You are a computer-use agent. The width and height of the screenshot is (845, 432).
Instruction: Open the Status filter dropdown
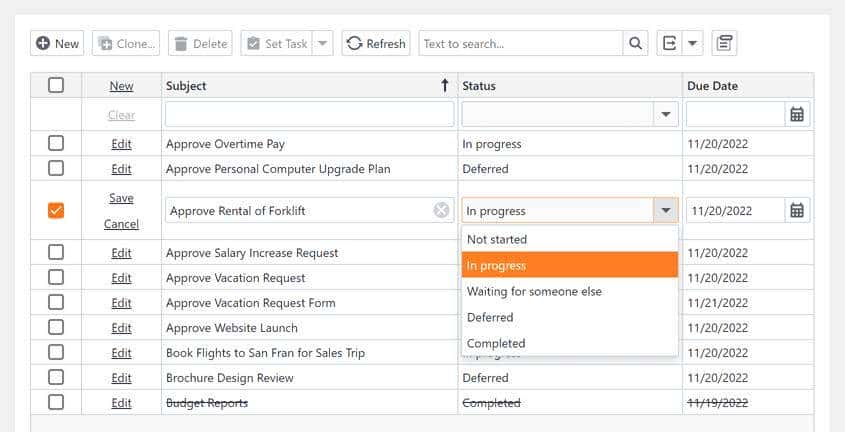667,114
